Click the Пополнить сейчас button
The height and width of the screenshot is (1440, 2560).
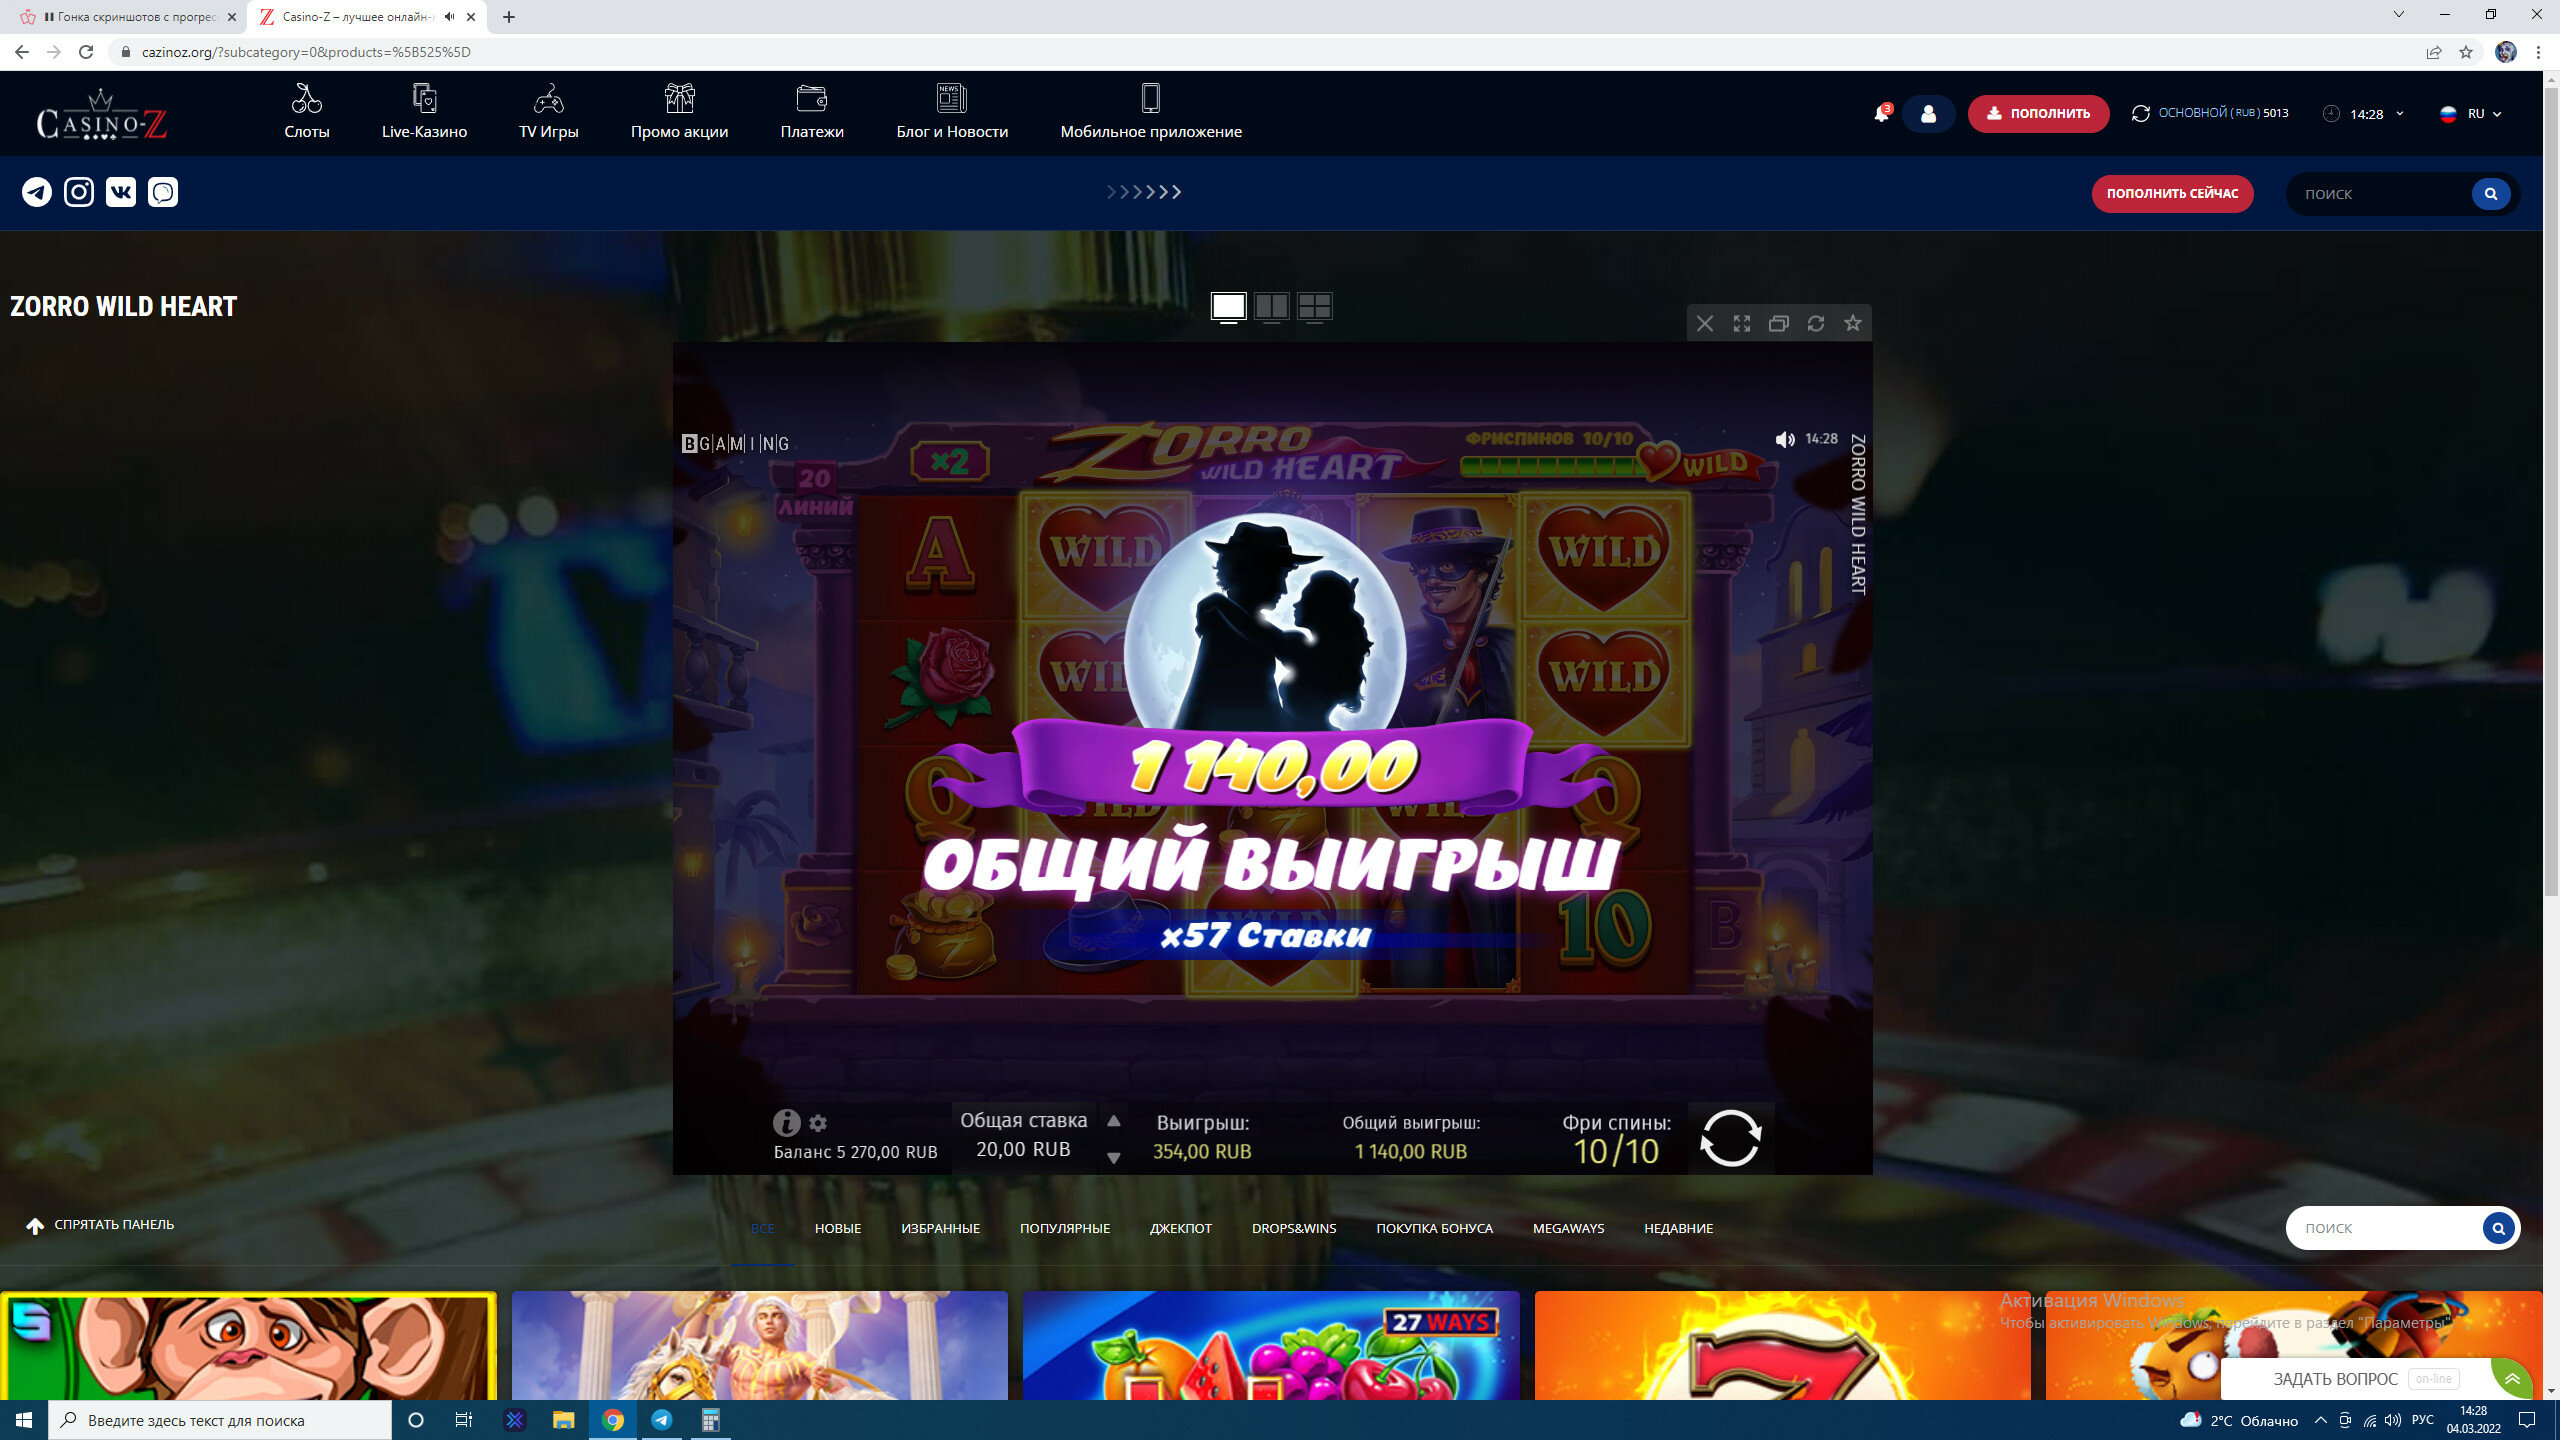[x=2172, y=194]
